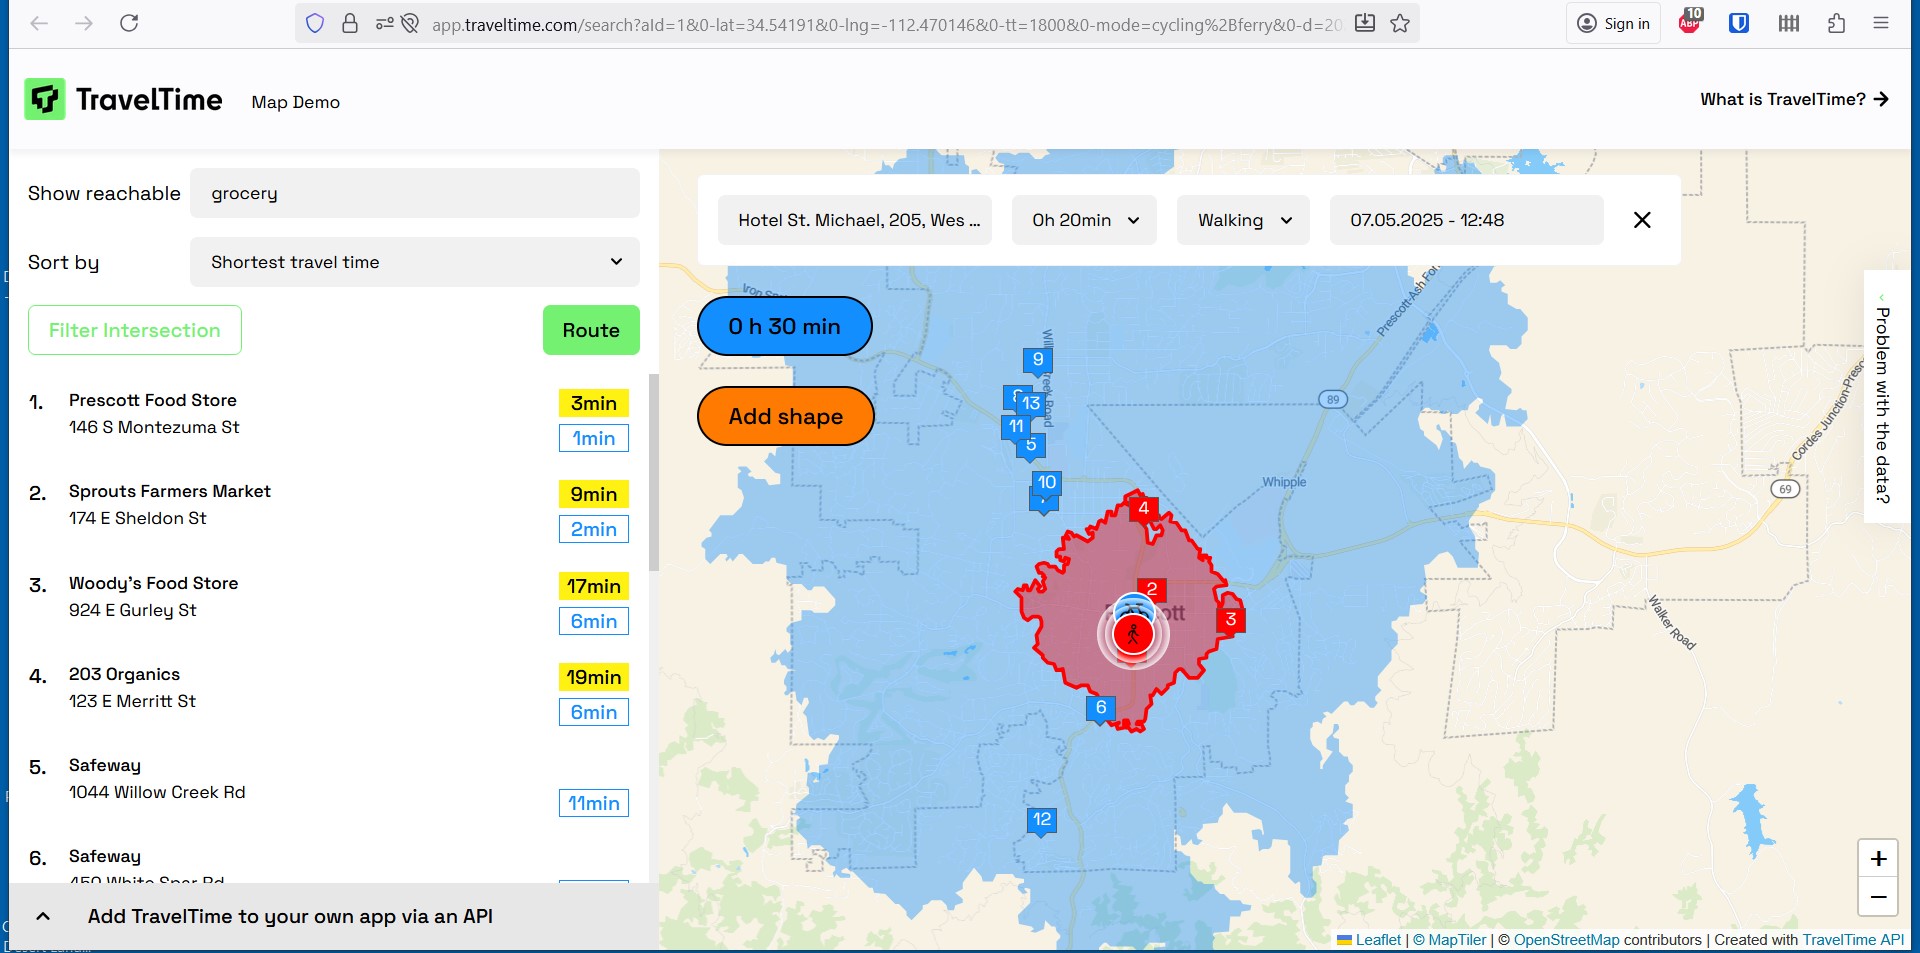
Task: Zoom out on the map
Action: pyautogui.click(x=1877, y=897)
